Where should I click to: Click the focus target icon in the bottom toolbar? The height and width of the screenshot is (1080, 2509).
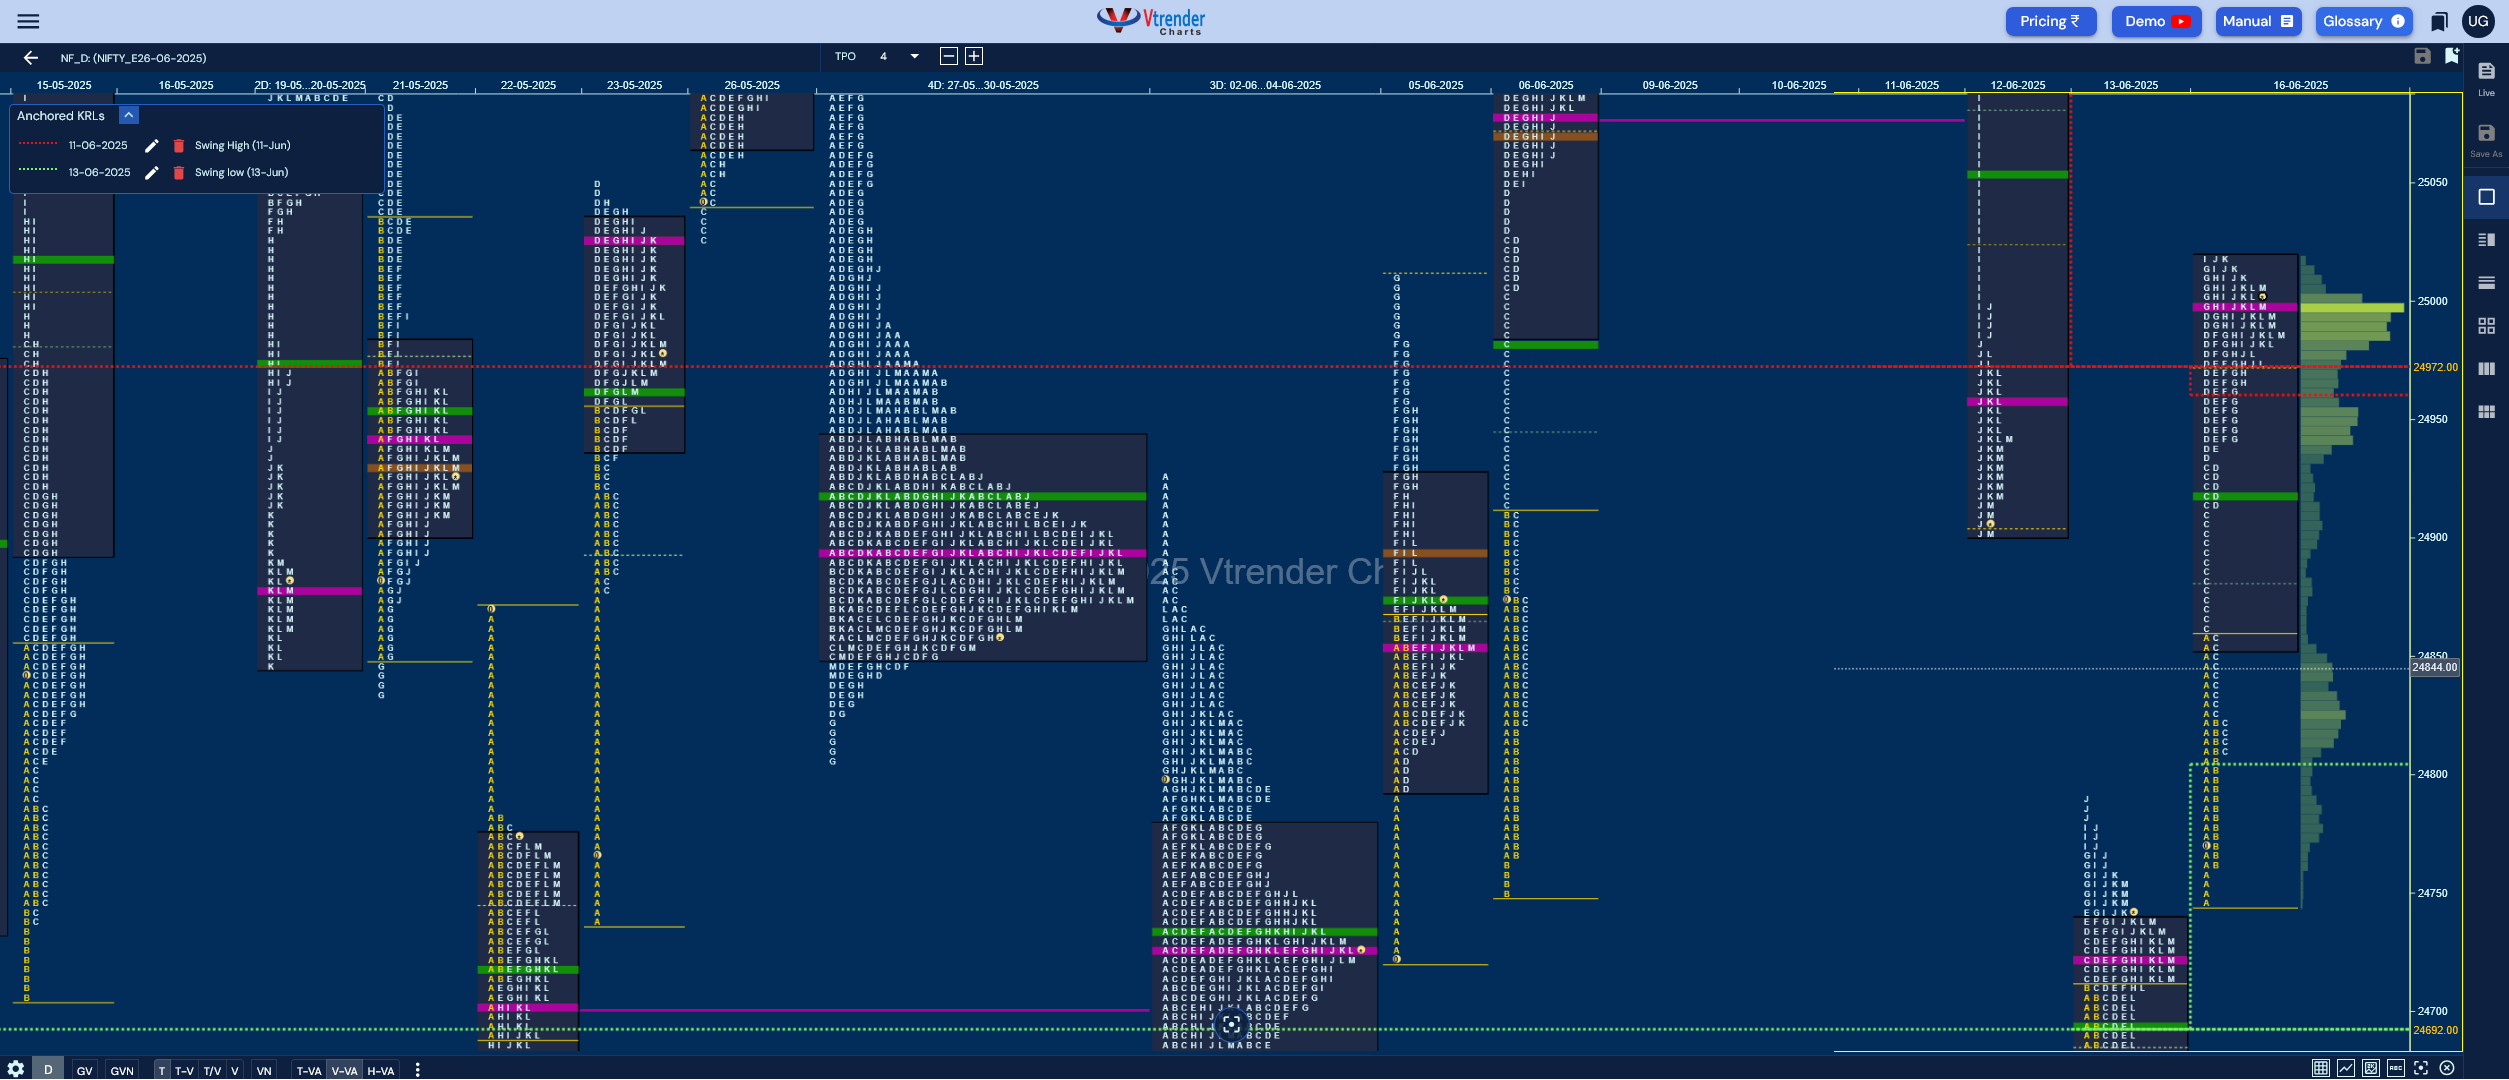coord(2420,1068)
